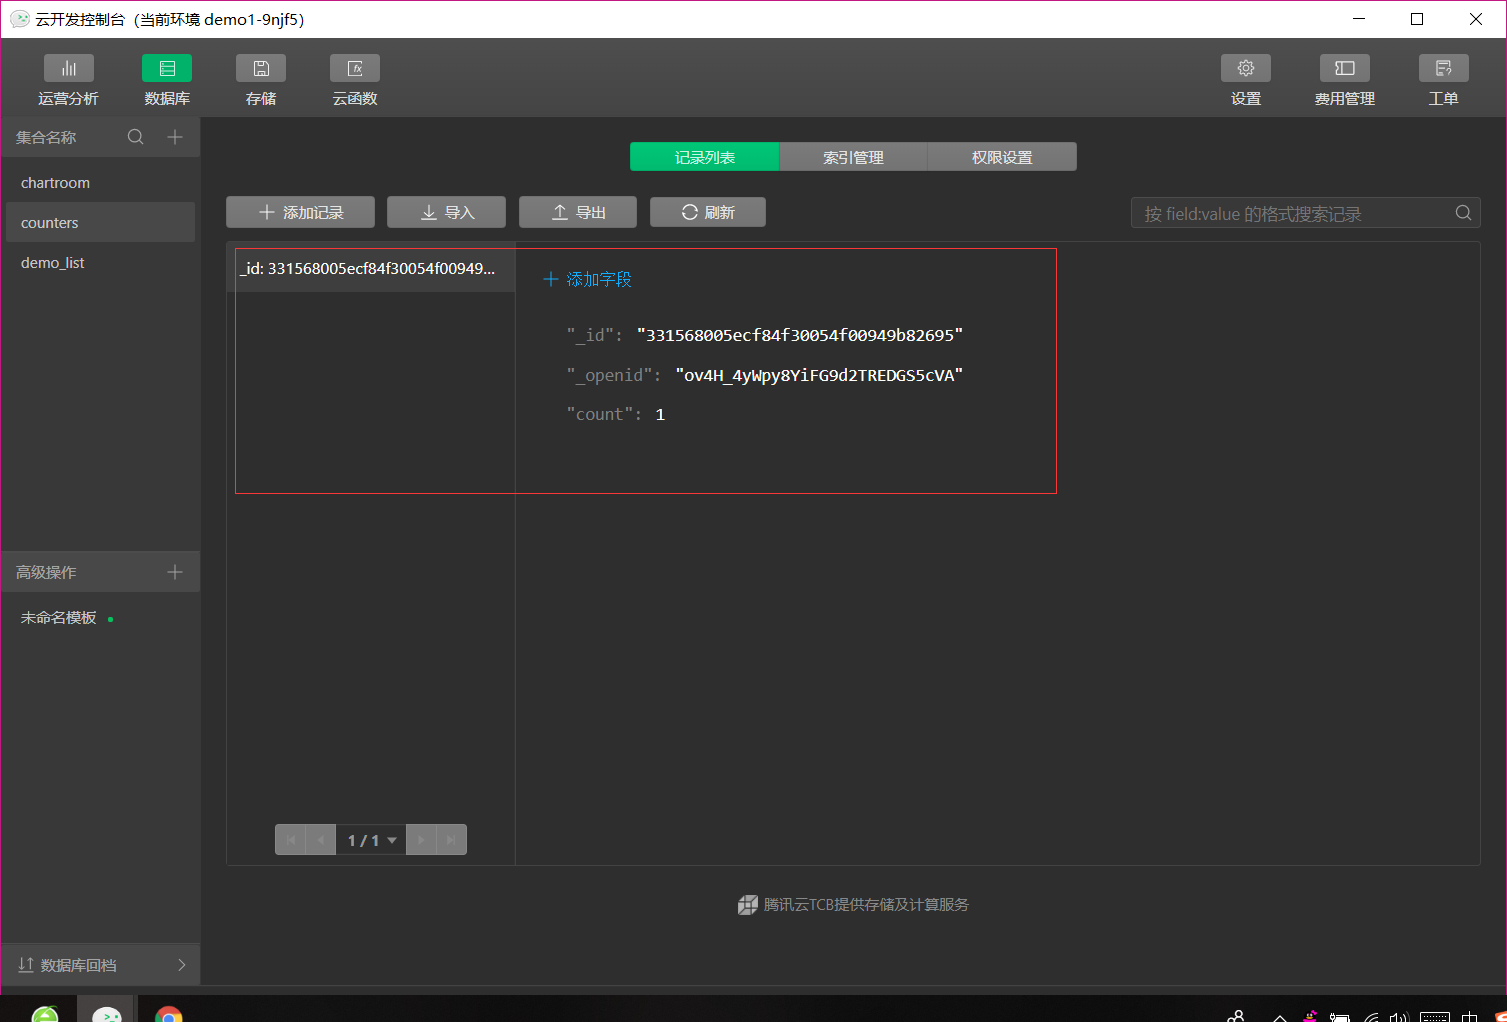
Task: Click the 添加记录 button
Action: click(300, 212)
